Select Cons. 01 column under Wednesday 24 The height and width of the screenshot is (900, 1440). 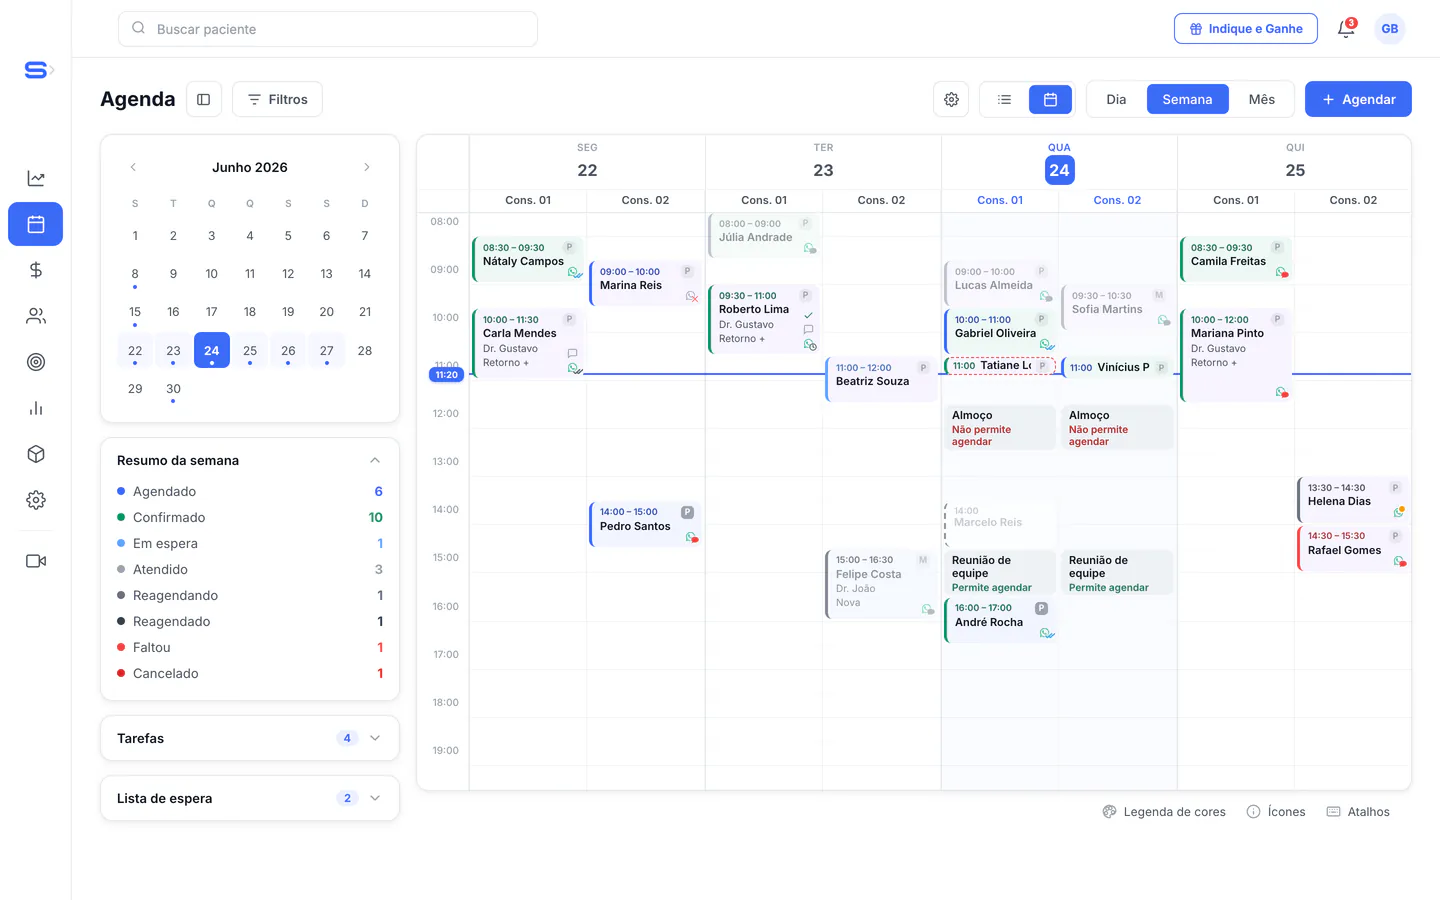click(x=1000, y=200)
